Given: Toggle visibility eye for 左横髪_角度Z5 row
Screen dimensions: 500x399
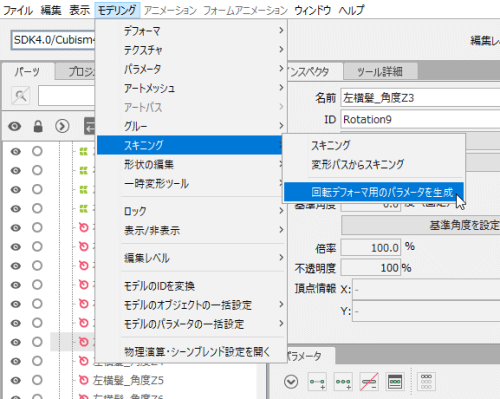Looking at the screenshot, I should point(15,380).
